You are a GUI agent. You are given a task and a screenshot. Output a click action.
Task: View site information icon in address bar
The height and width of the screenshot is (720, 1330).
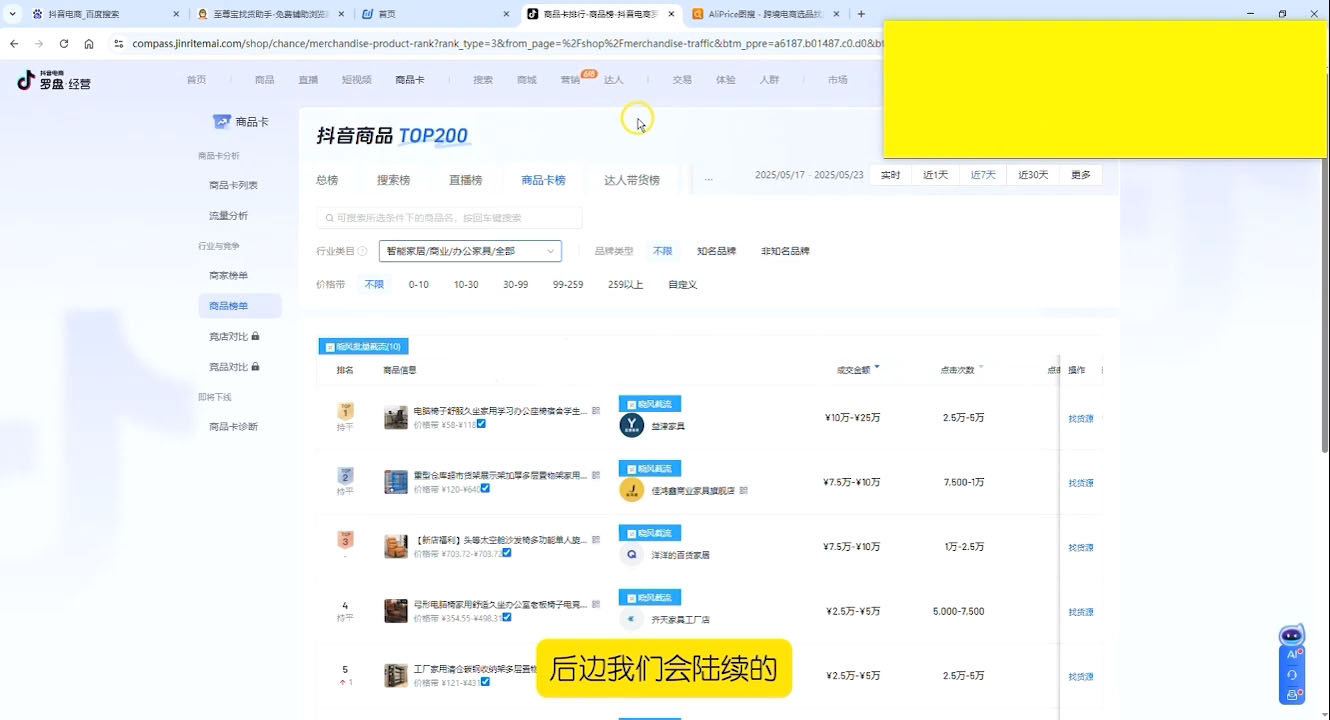[118, 44]
